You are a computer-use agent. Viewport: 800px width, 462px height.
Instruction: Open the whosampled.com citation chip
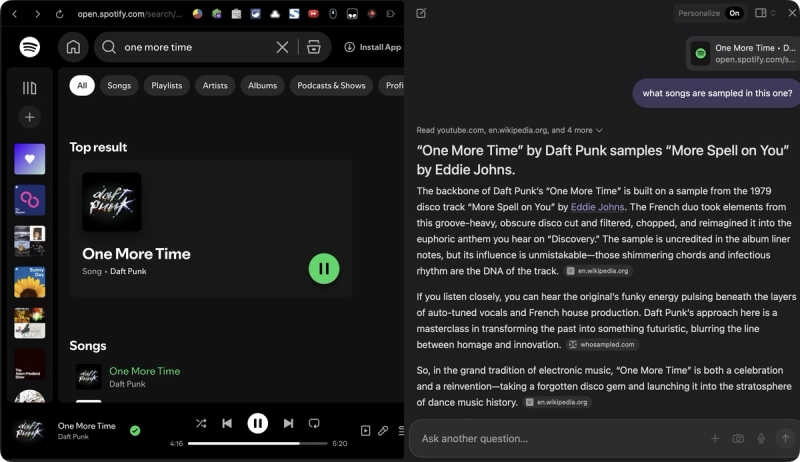(602, 345)
